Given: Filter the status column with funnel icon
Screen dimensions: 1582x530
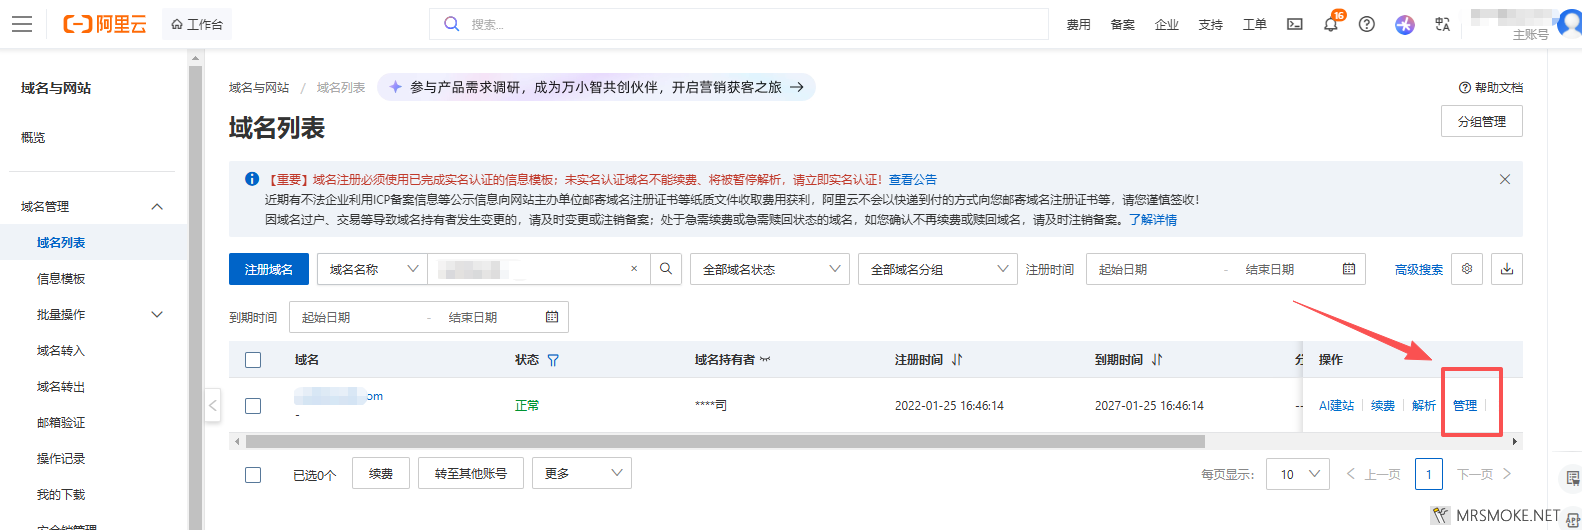Looking at the screenshot, I should click(x=553, y=360).
